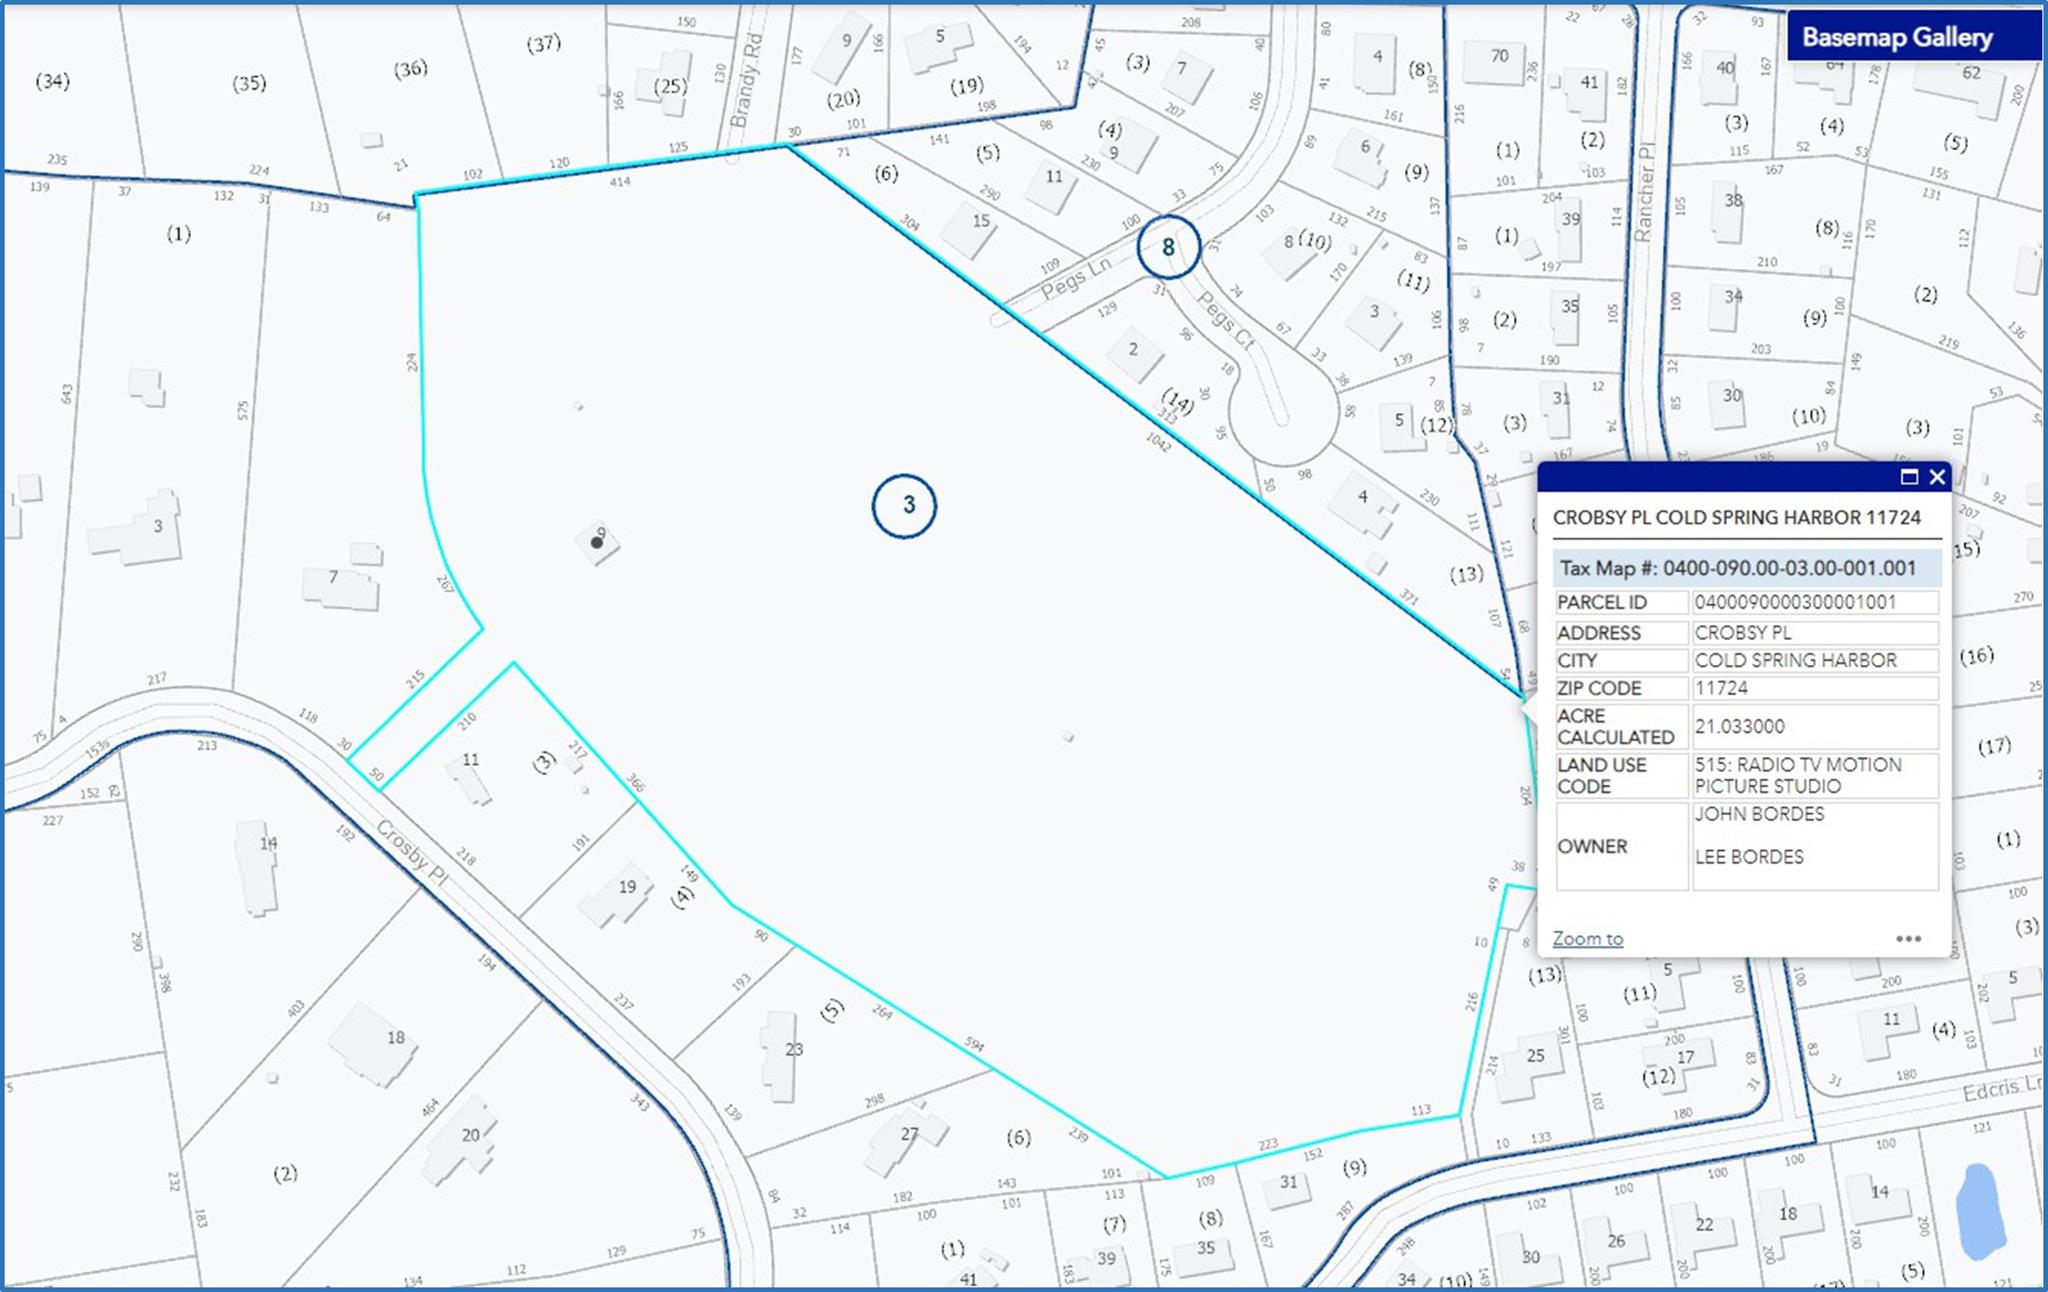The width and height of the screenshot is (2048, 1292).
Task: Click the PARCEL ID value field
Action: point(1813,602)
